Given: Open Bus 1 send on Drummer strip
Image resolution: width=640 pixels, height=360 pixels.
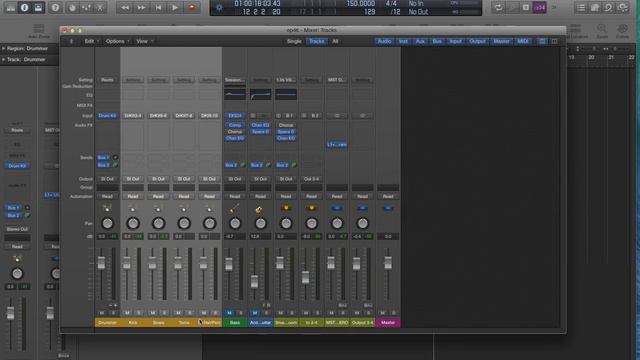Looking at the screenshot, I should click(104, 158).
